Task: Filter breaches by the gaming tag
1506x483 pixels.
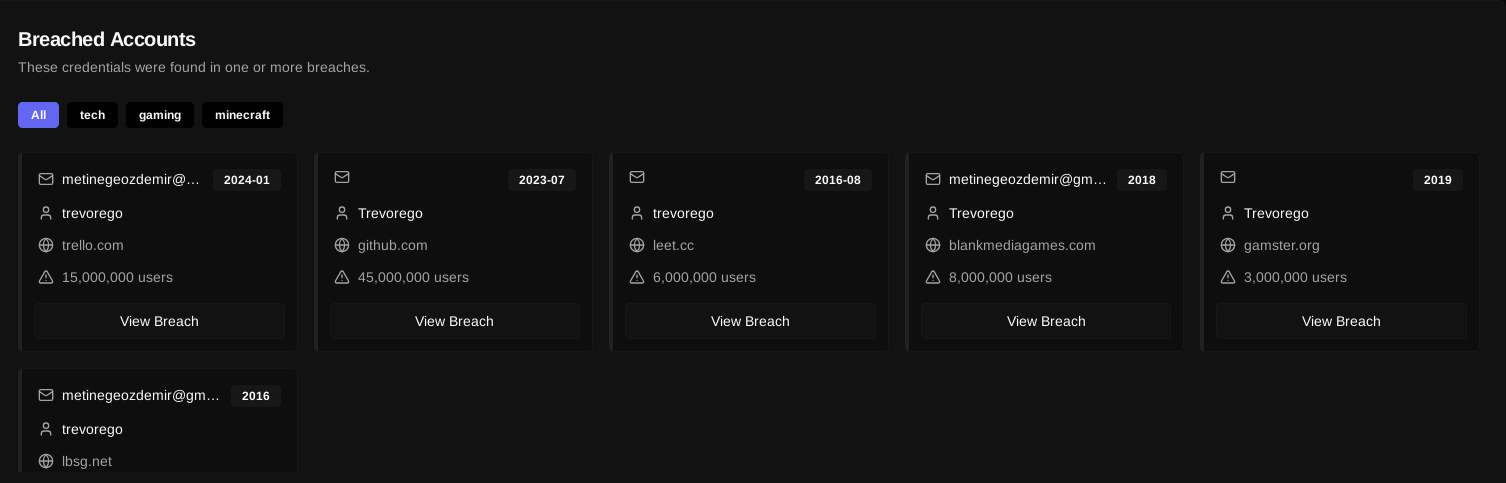Action: pos(160,115)
